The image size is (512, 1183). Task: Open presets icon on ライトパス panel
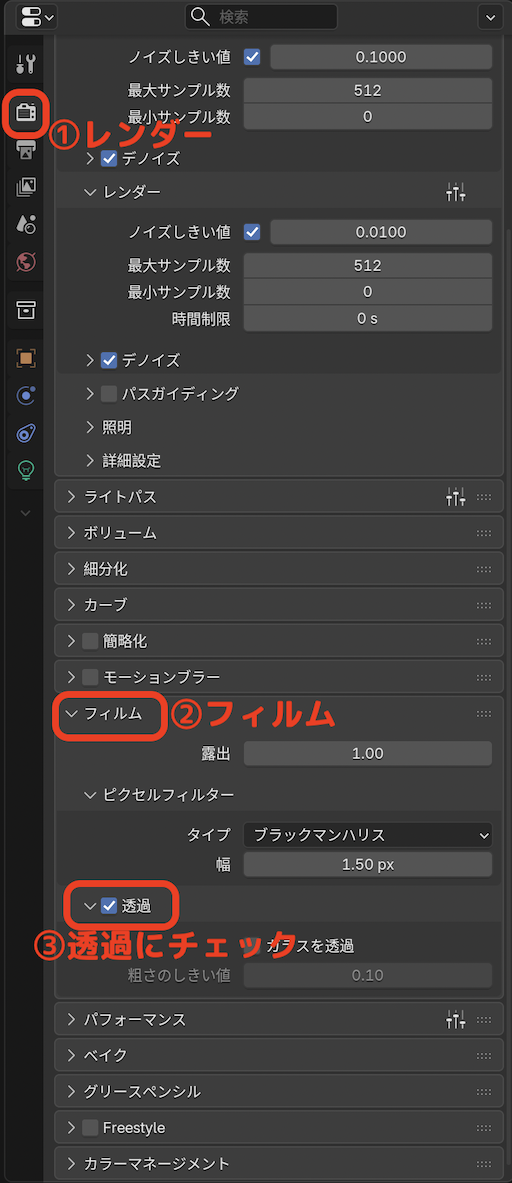coord(456,496)
